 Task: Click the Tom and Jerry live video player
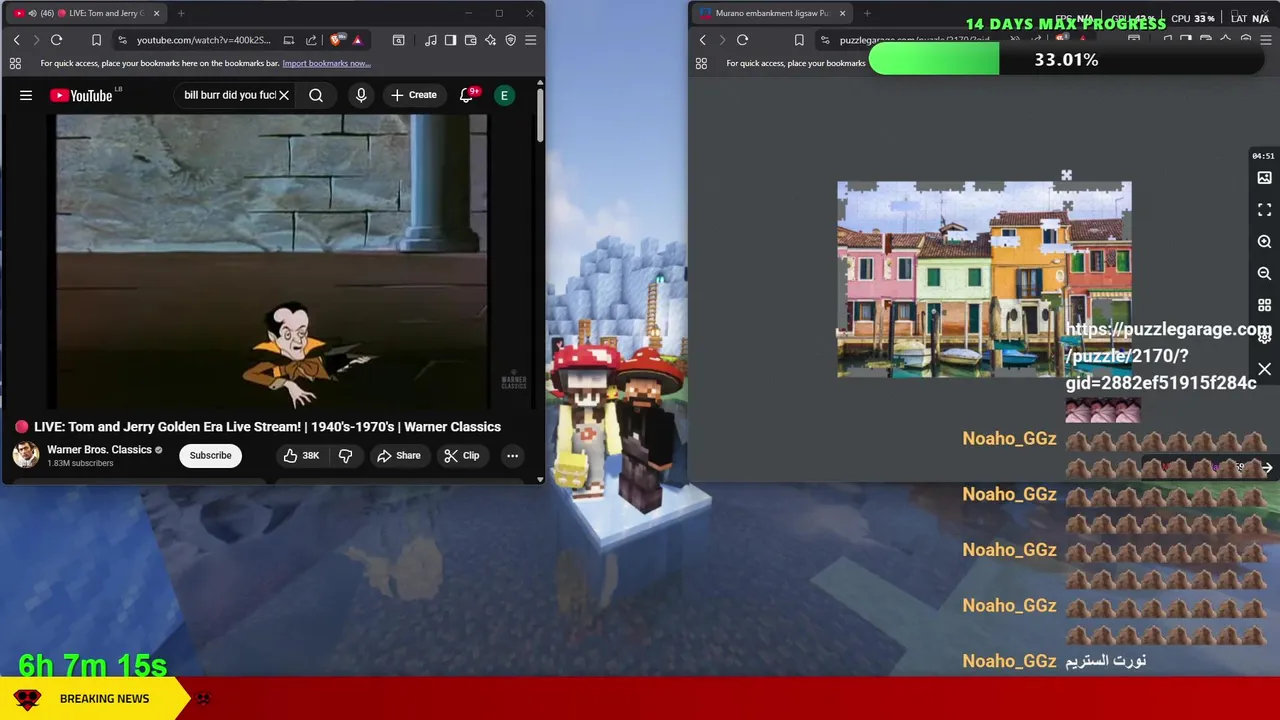pos(272,260)
